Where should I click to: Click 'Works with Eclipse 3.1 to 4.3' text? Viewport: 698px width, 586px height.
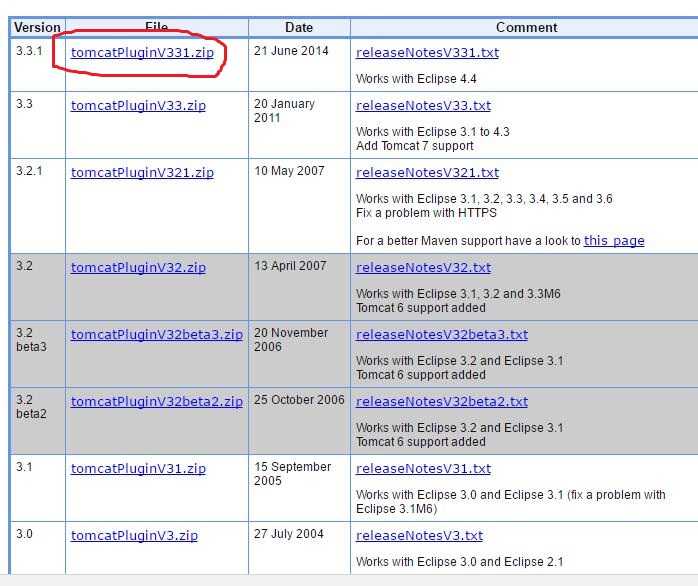[x=433, y=132]
